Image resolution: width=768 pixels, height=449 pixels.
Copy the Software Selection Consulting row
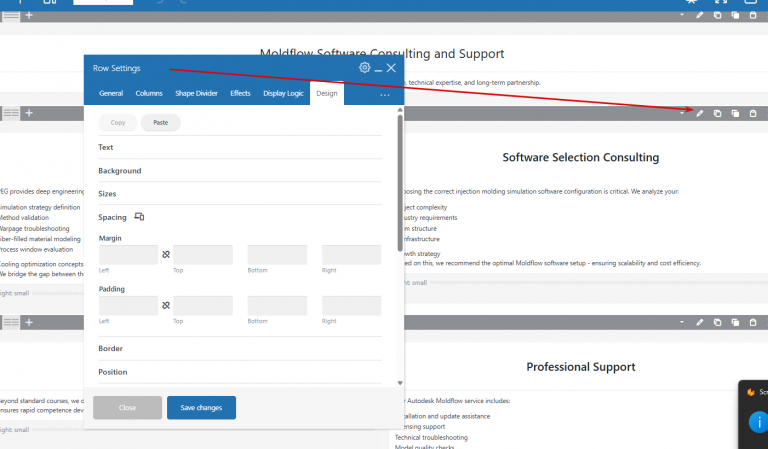click(x=718, y=113)
